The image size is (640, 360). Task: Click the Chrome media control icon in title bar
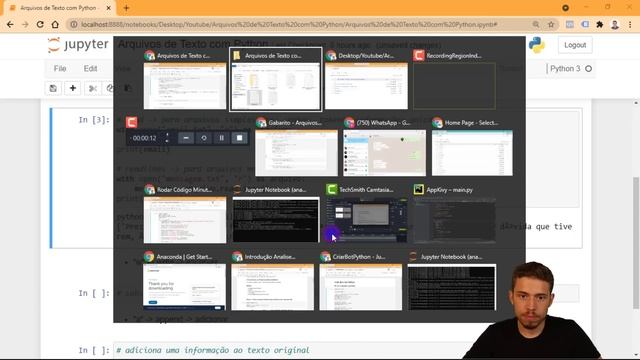point(565,8)
